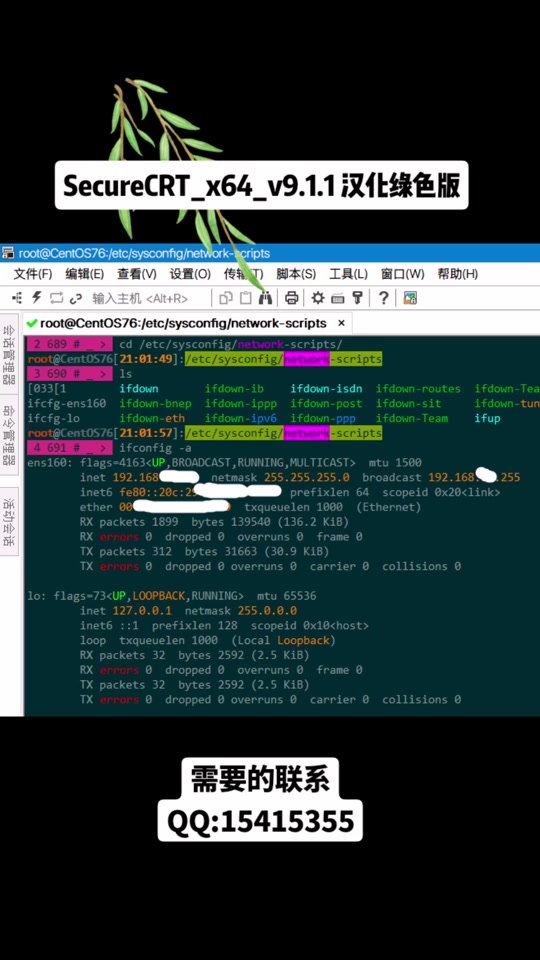Image resolution: width=540 pixels, height=960 pixels.
Task: Open the 编辑(E) menu
Action: point(85,274)
